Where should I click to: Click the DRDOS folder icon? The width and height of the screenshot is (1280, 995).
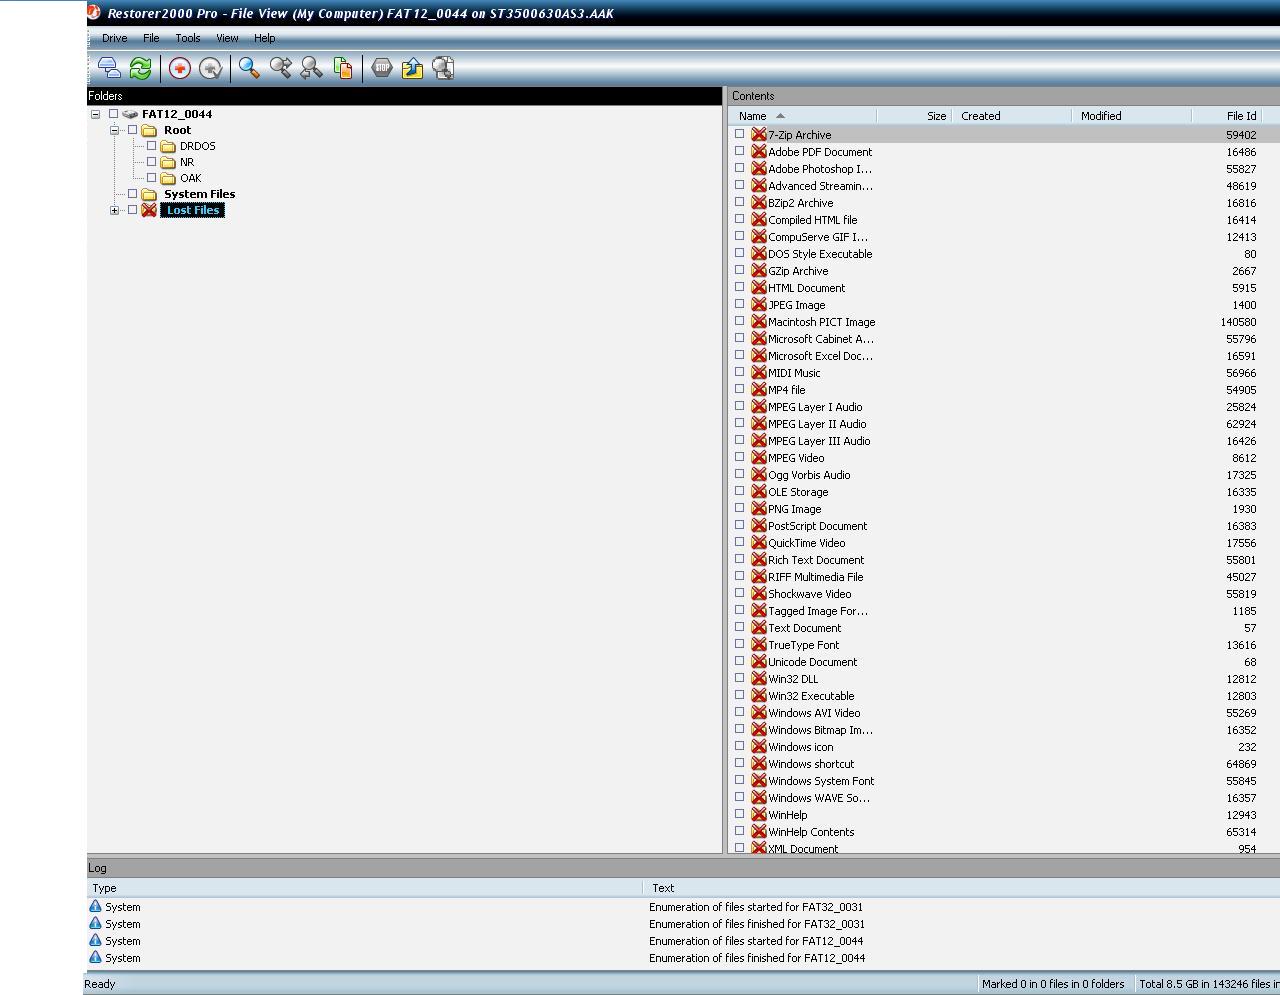[x=168, y=146]
